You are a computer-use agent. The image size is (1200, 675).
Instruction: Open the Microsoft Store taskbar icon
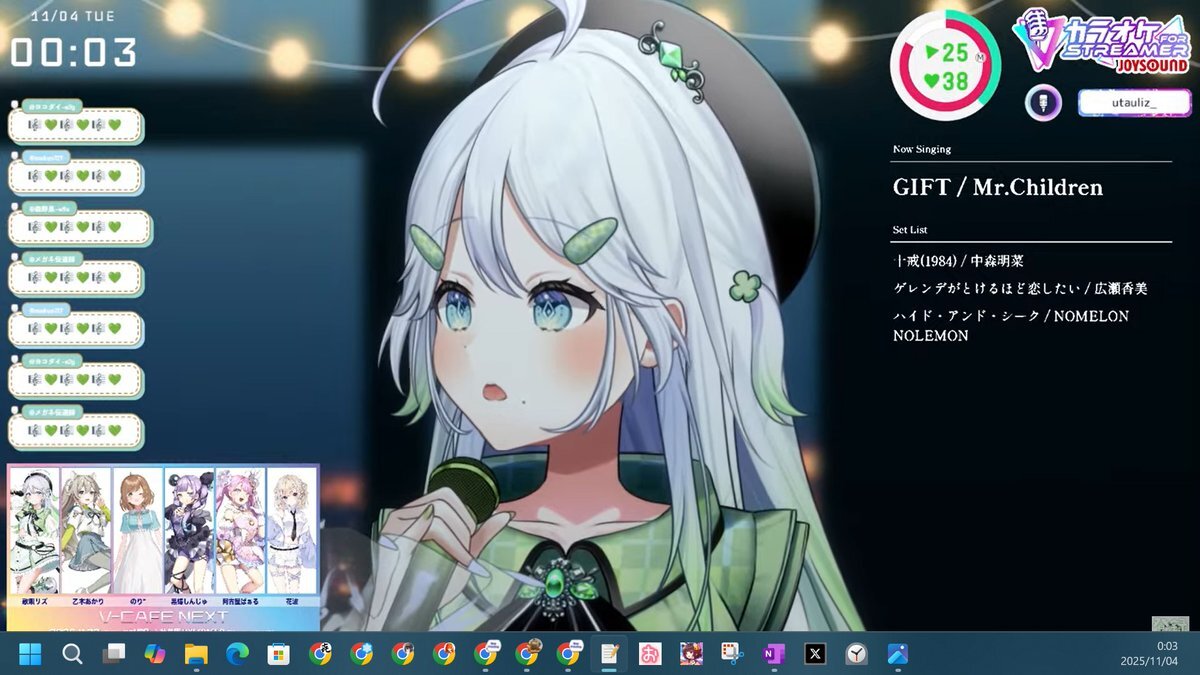(x=279, y=654)
